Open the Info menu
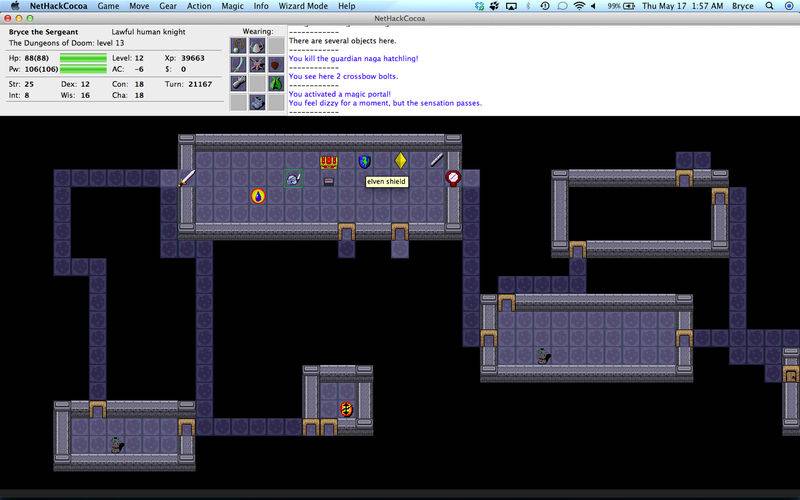 pos(261,6)
